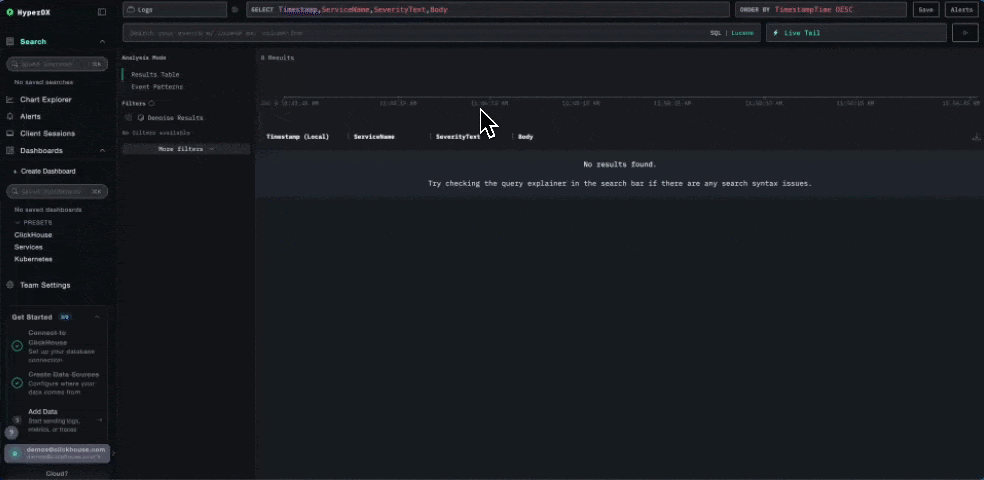This screenshot has height=480, width=984.
Task: Click the Save button
Action: (926, 9)
